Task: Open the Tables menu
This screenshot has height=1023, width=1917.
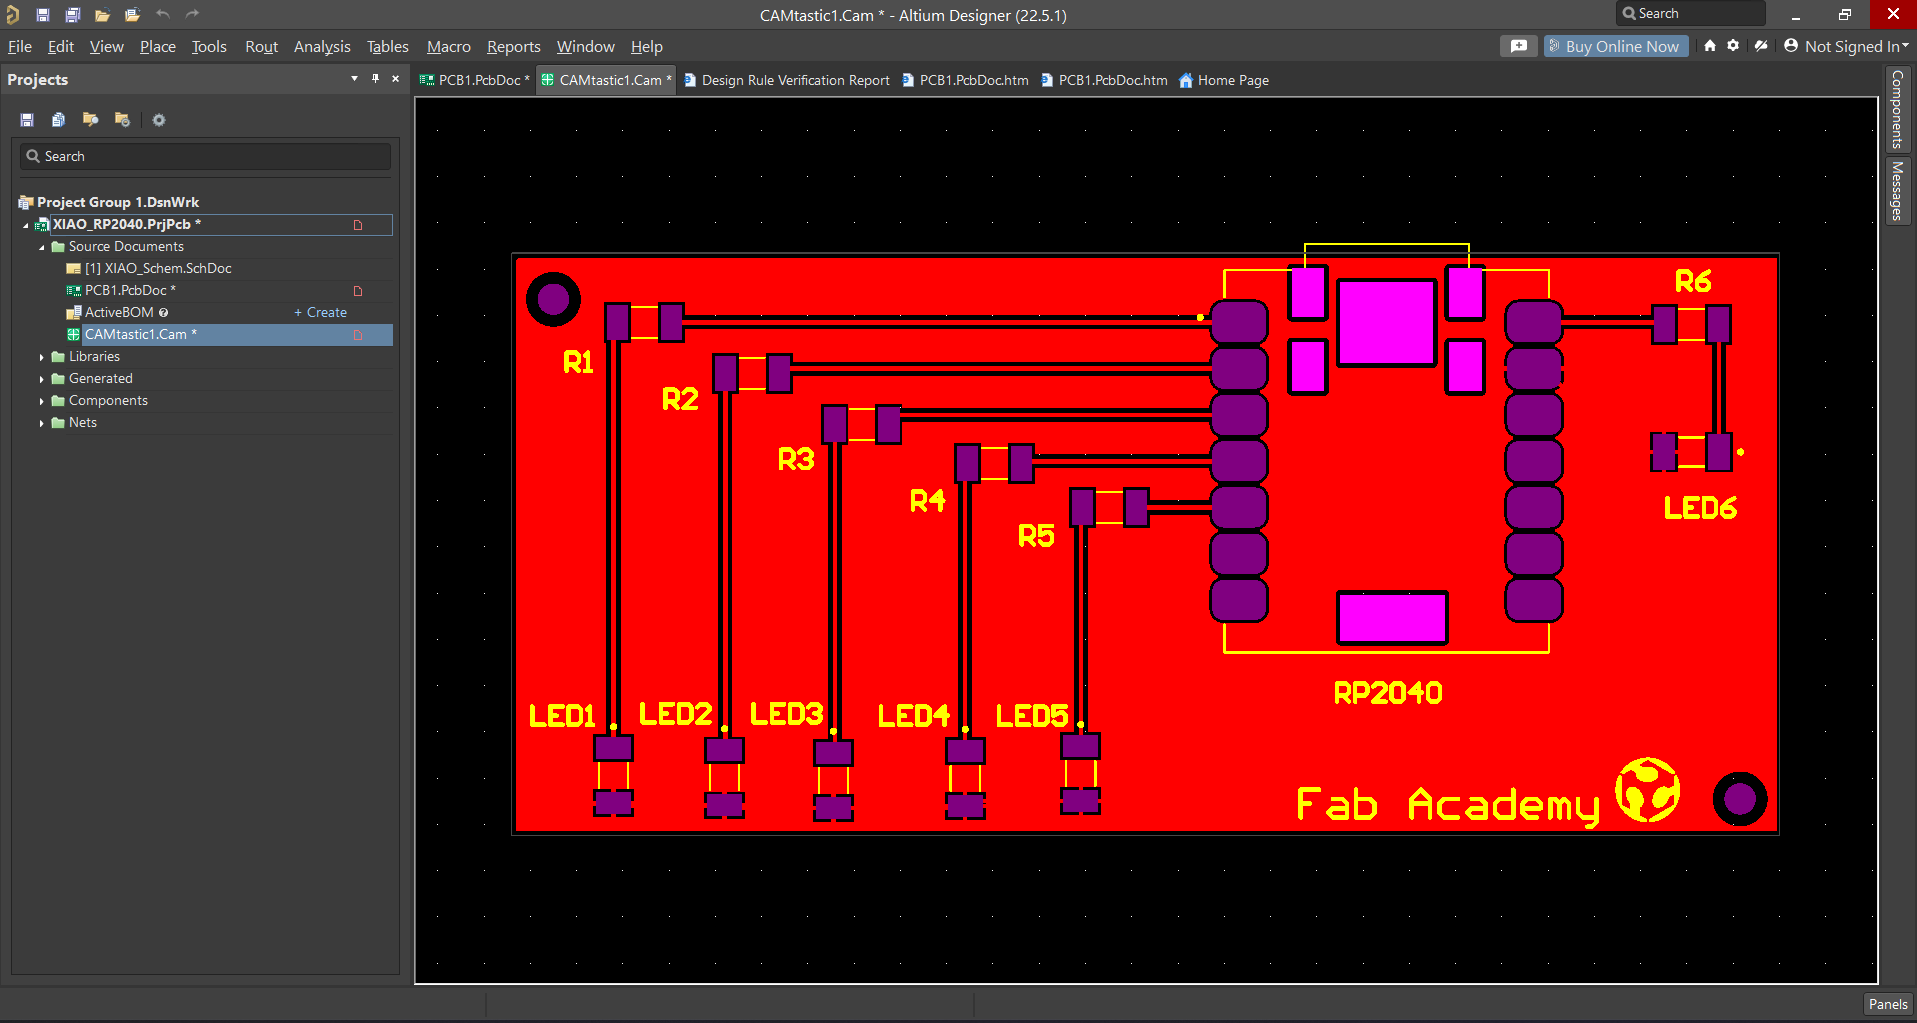Action: [388, 46]
